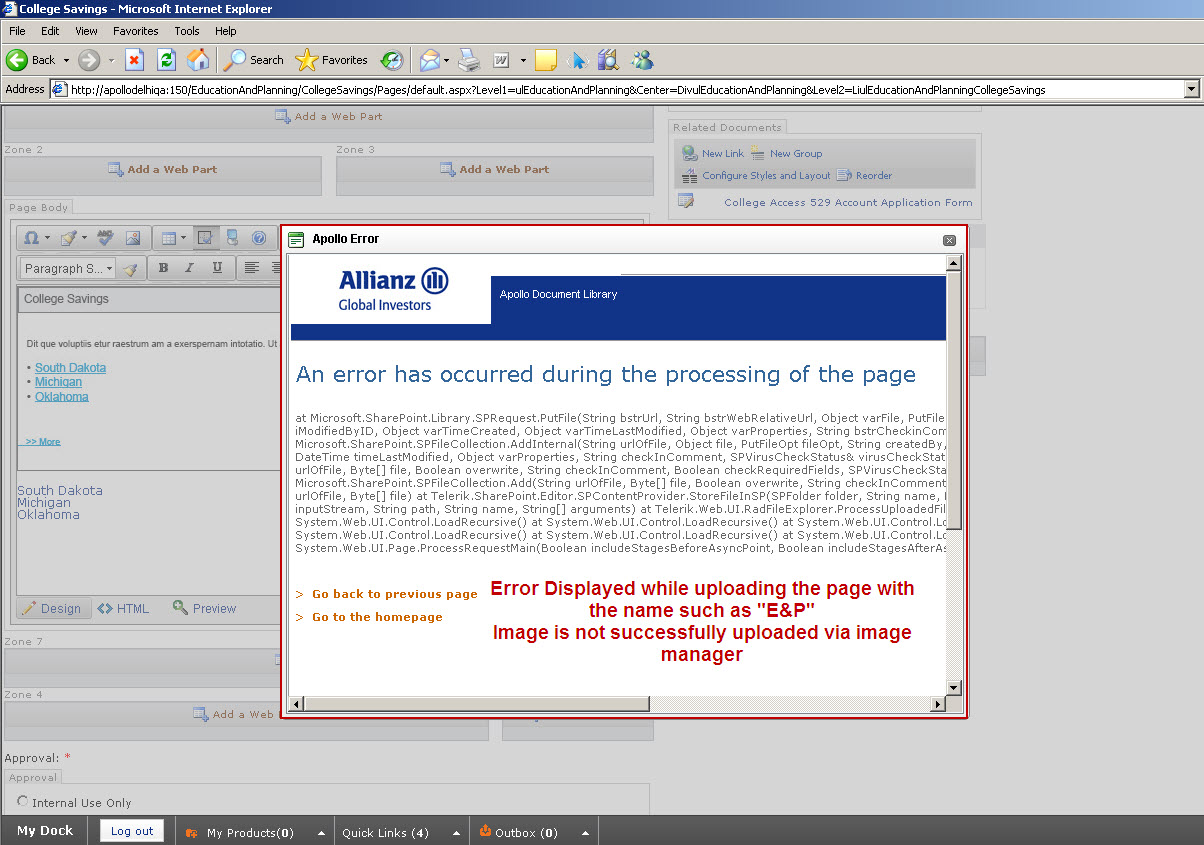Open the address bar dropdown arrow
This screenshot has height=845, width=1204.
coord(1190,89)
